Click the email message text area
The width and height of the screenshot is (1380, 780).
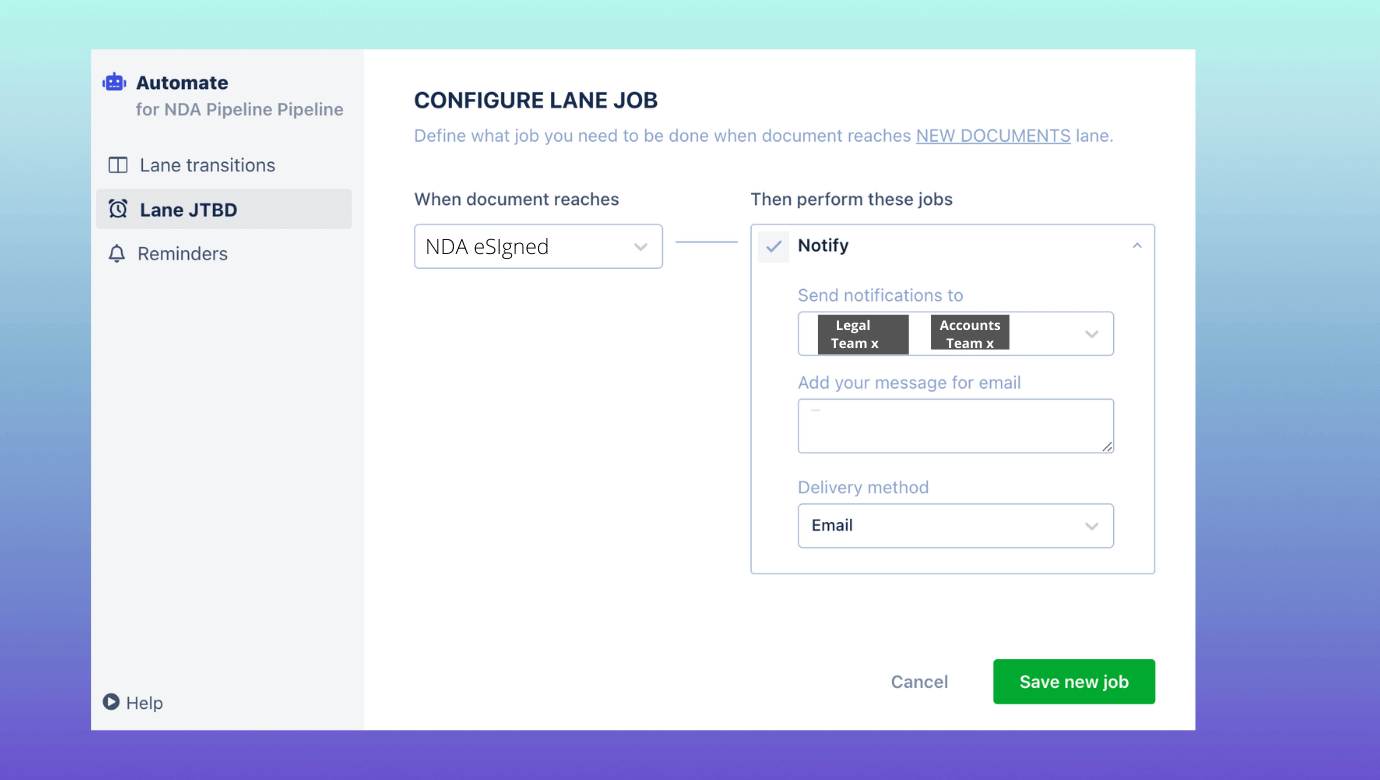pyautogui.click(x=956, y=426)
